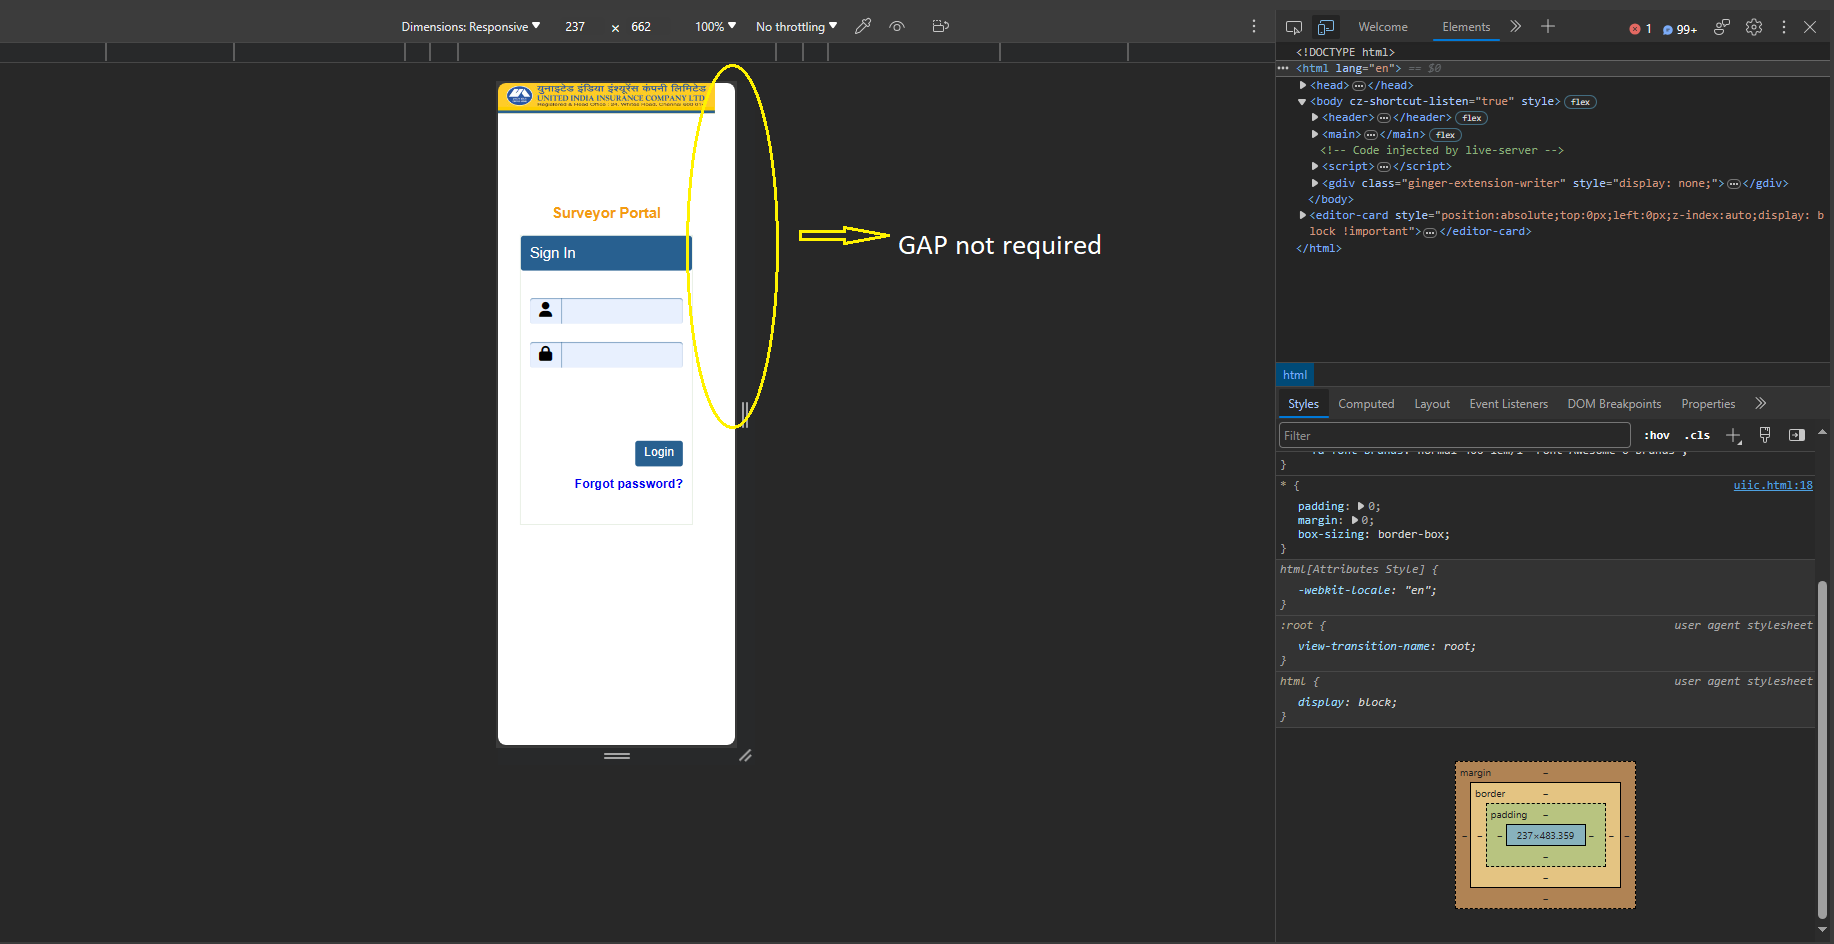Click the rotate/posture icon in device toolbar

click(940, 27)
